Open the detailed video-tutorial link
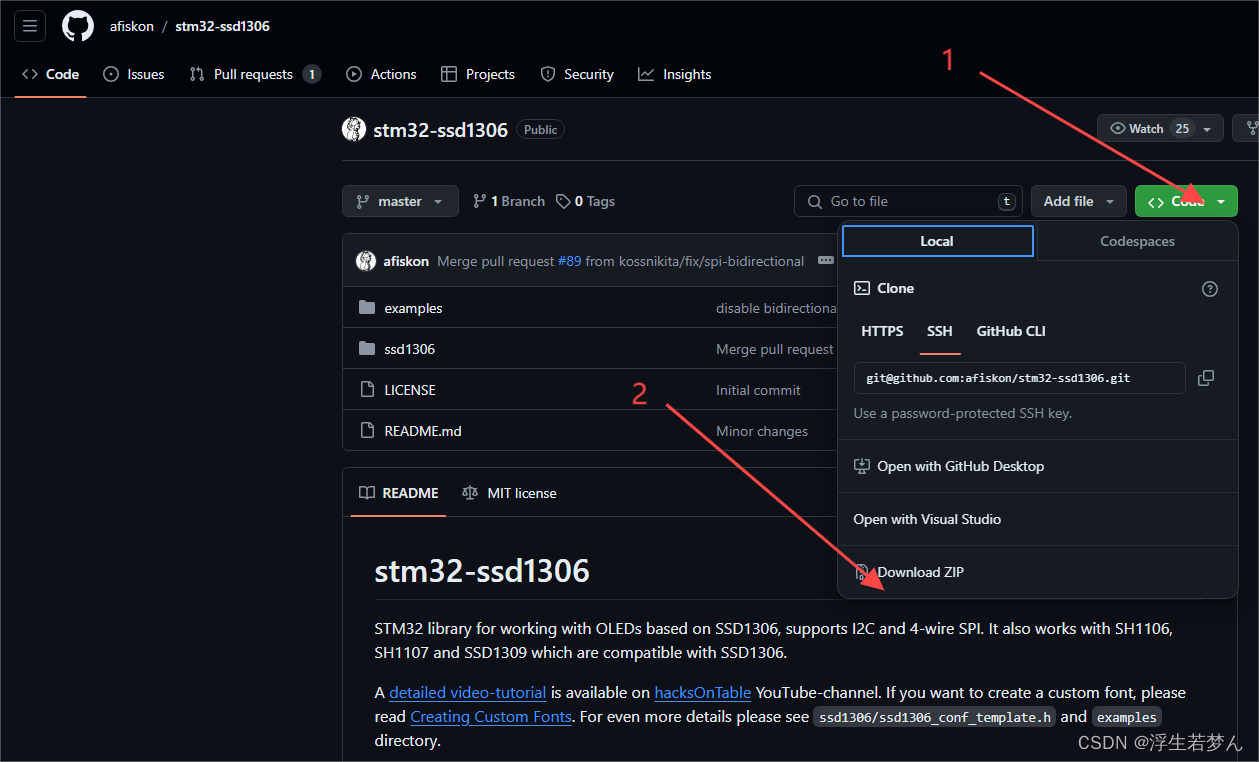 [x=468, y=692]
